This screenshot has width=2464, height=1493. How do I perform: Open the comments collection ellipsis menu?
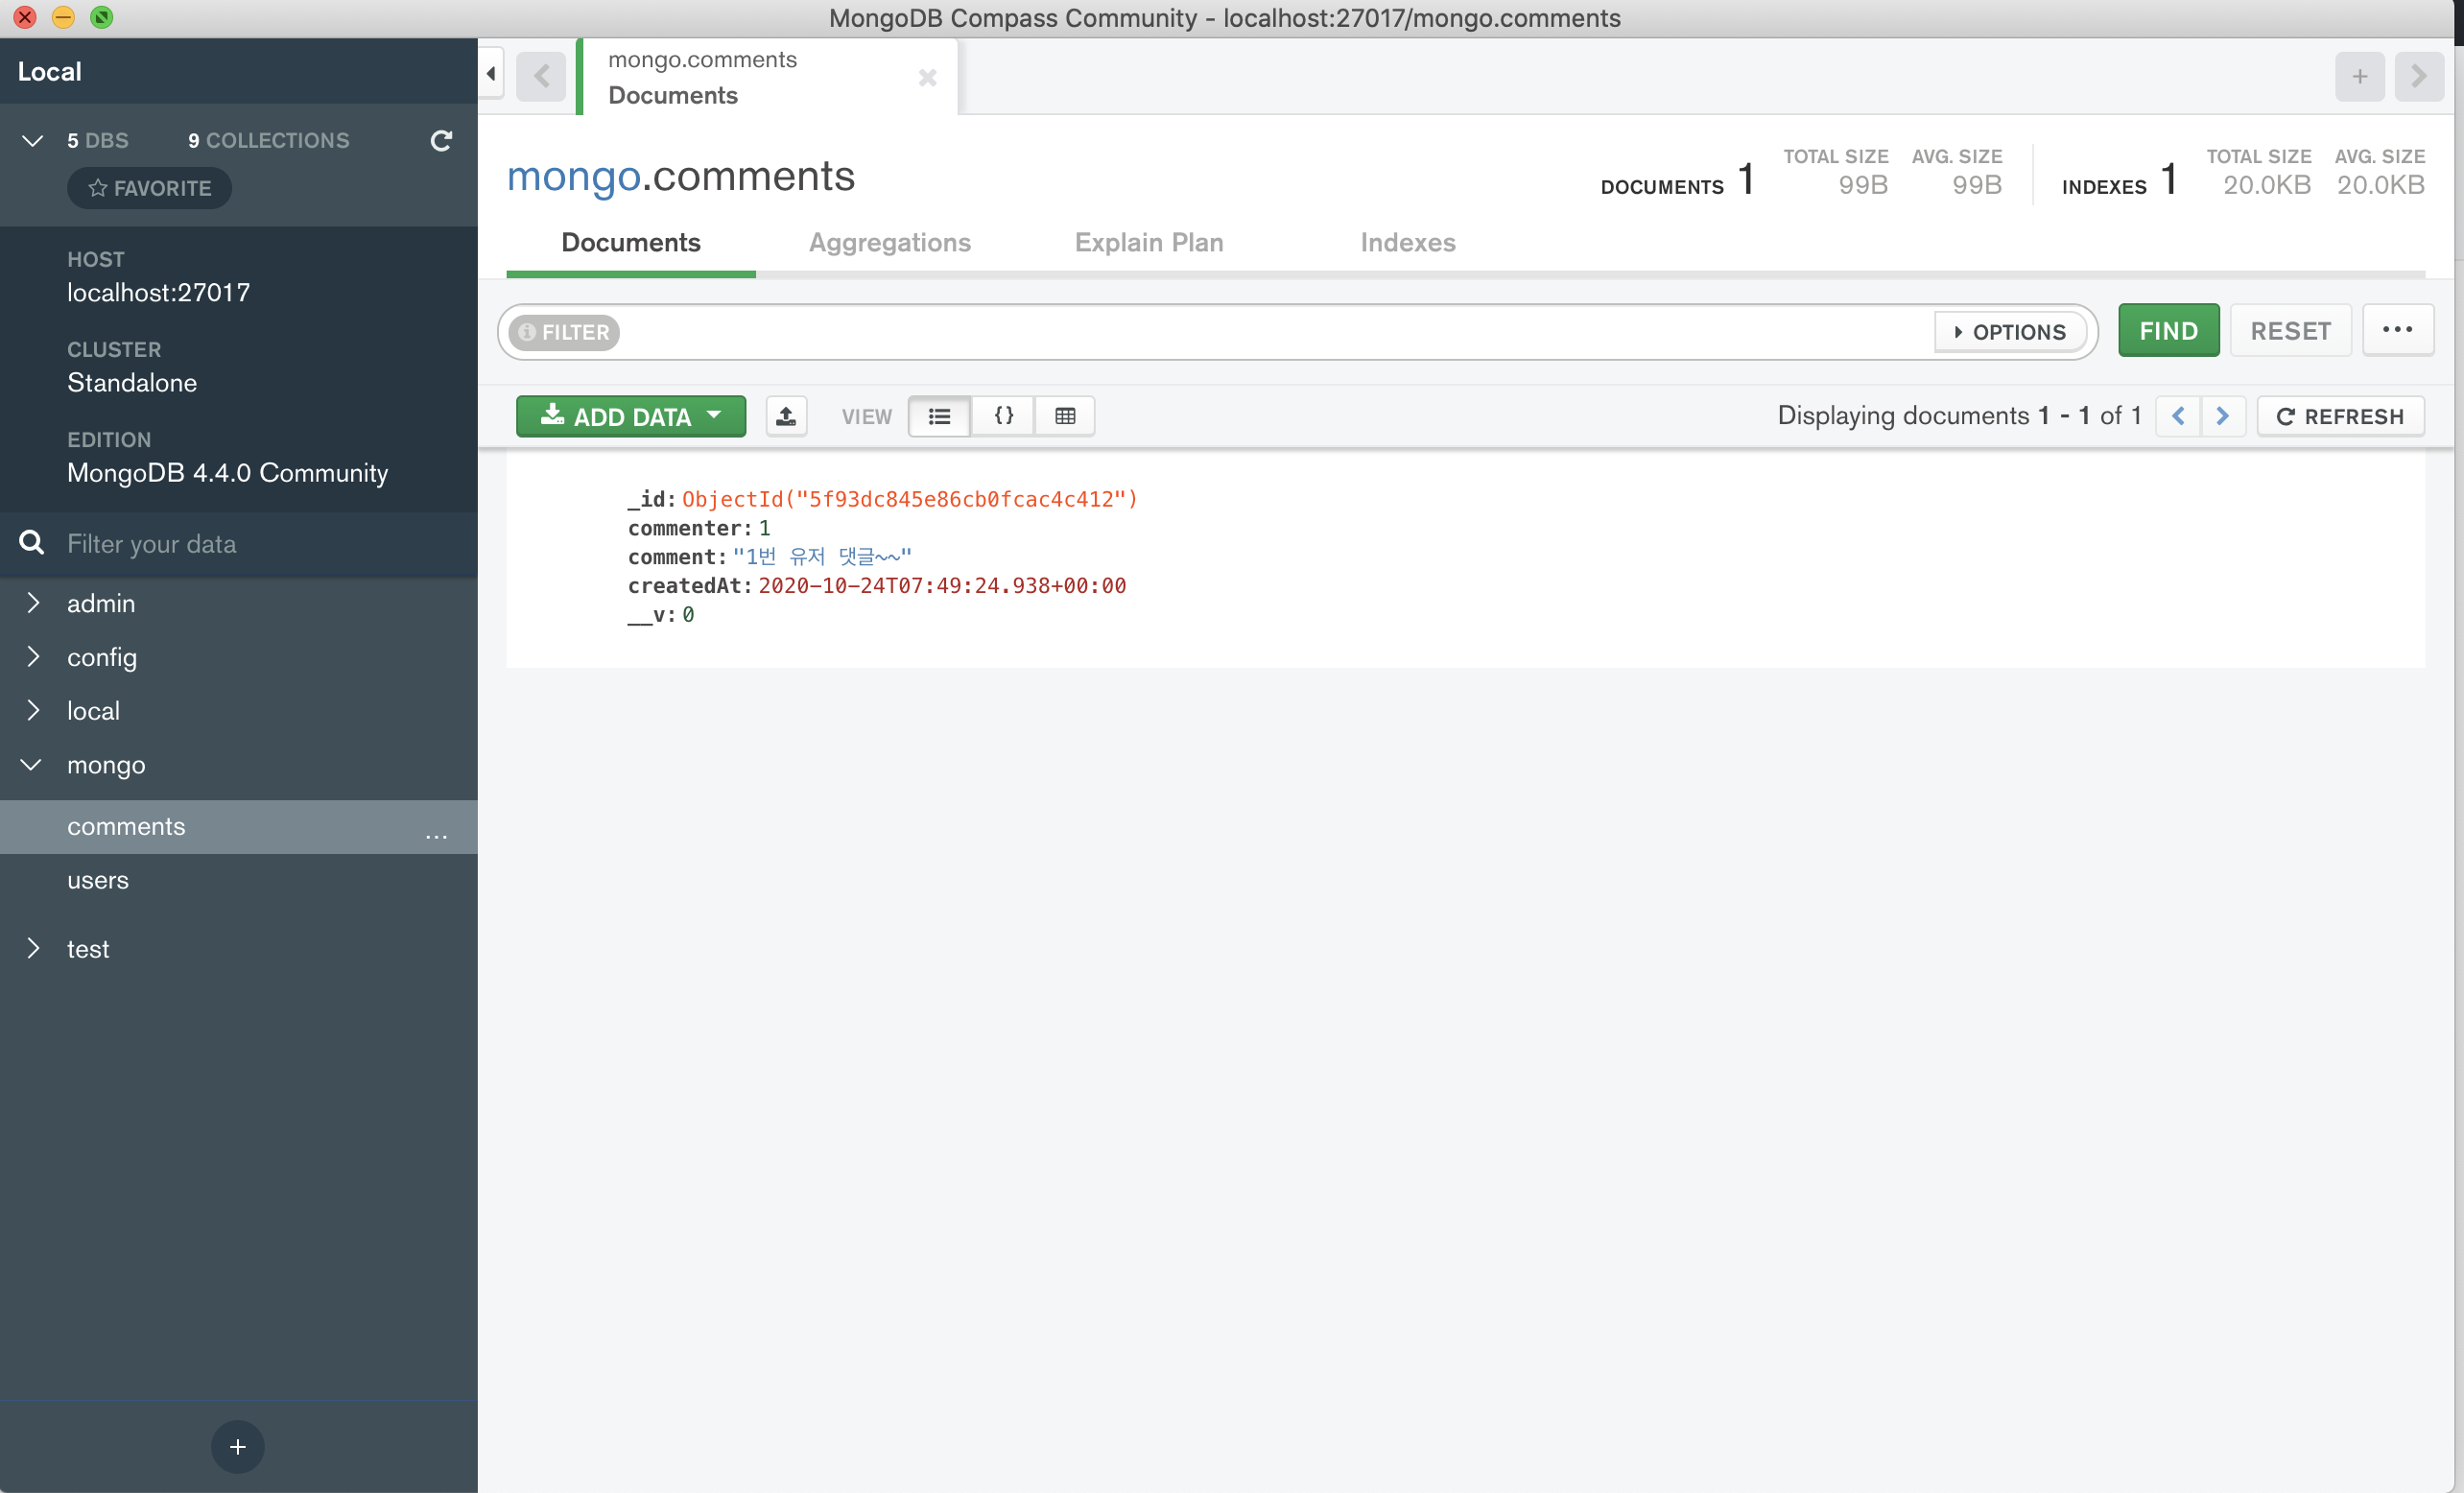(436, 833)
